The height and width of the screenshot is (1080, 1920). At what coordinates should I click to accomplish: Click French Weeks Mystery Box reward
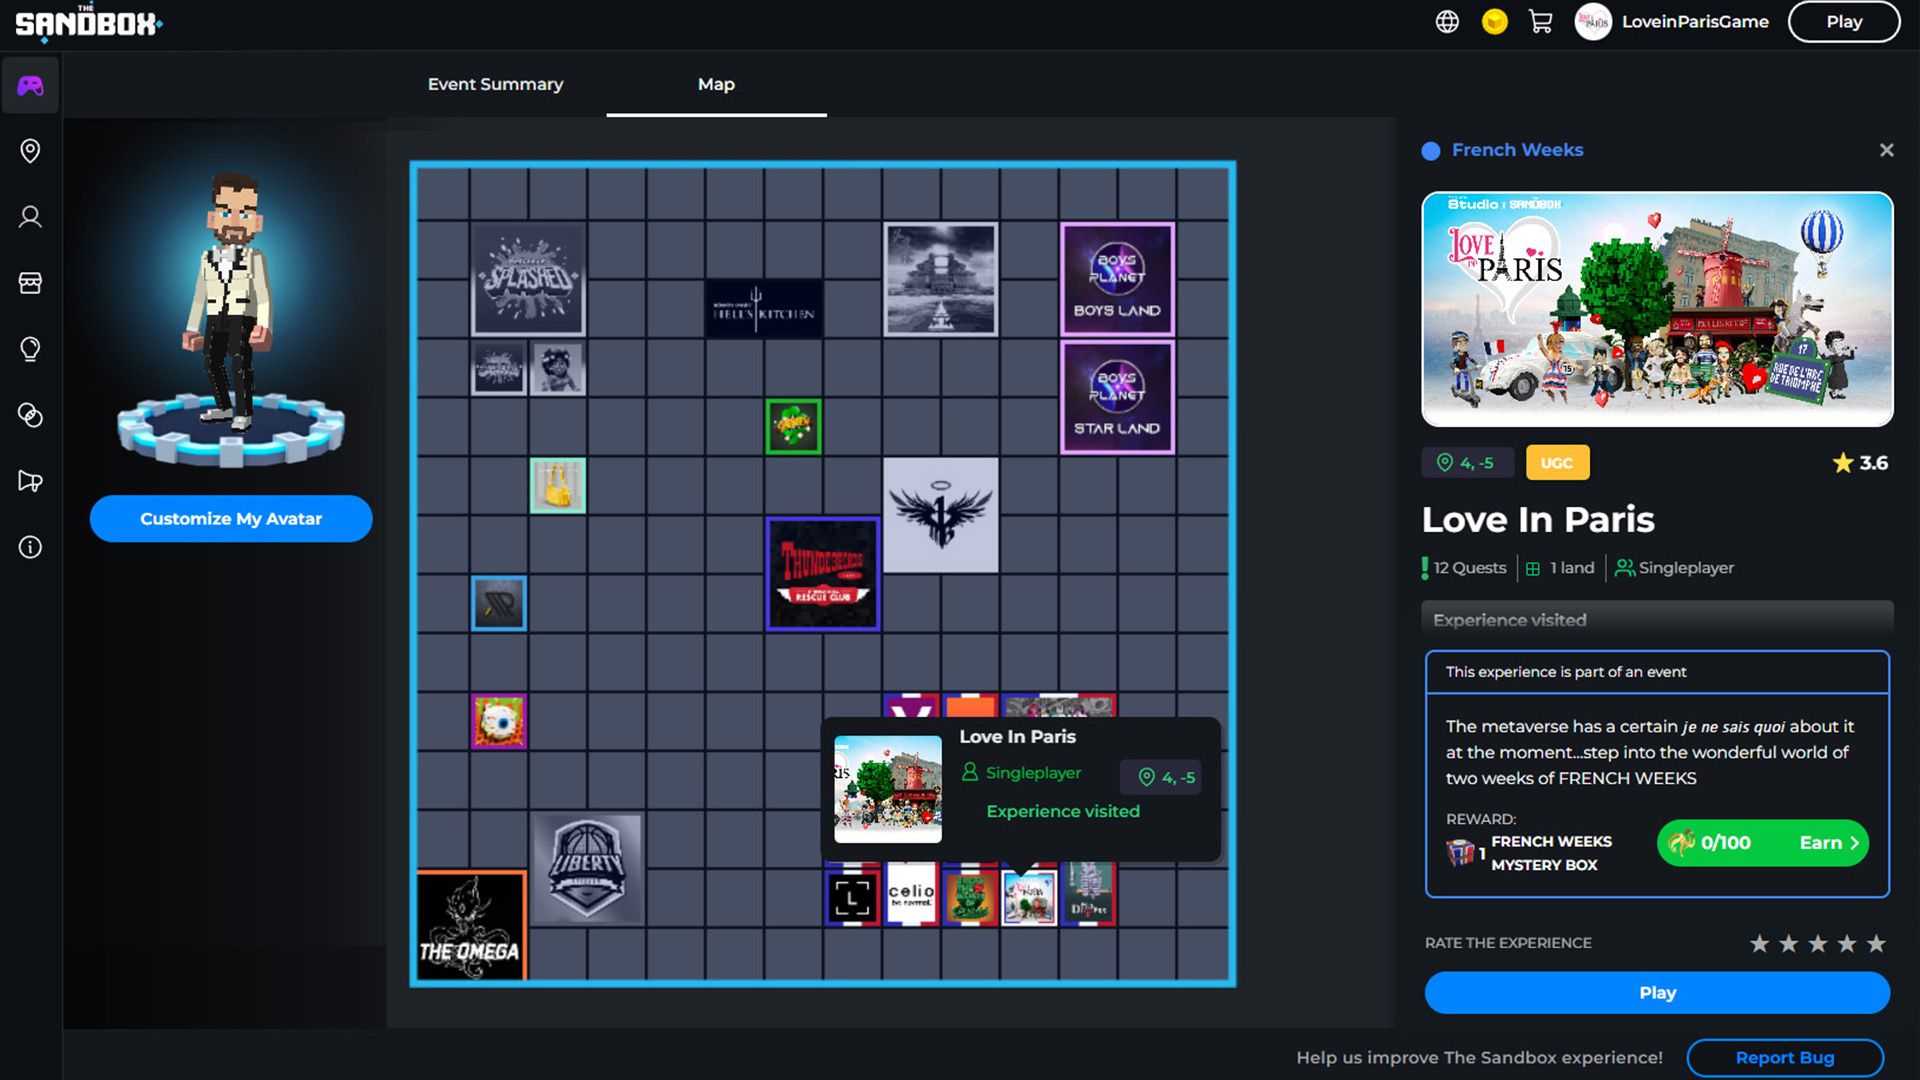pos(1530,853)
